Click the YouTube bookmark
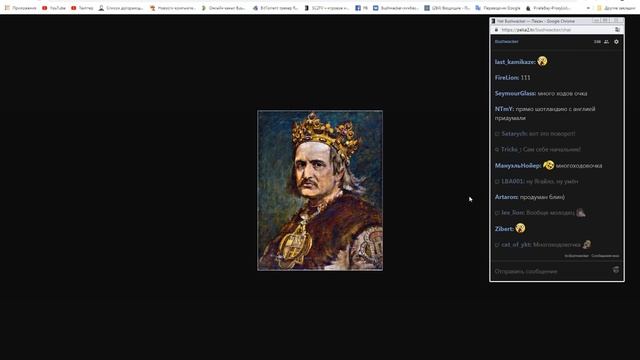The height and width of the screenshot is (360, 640). point(54,8)
